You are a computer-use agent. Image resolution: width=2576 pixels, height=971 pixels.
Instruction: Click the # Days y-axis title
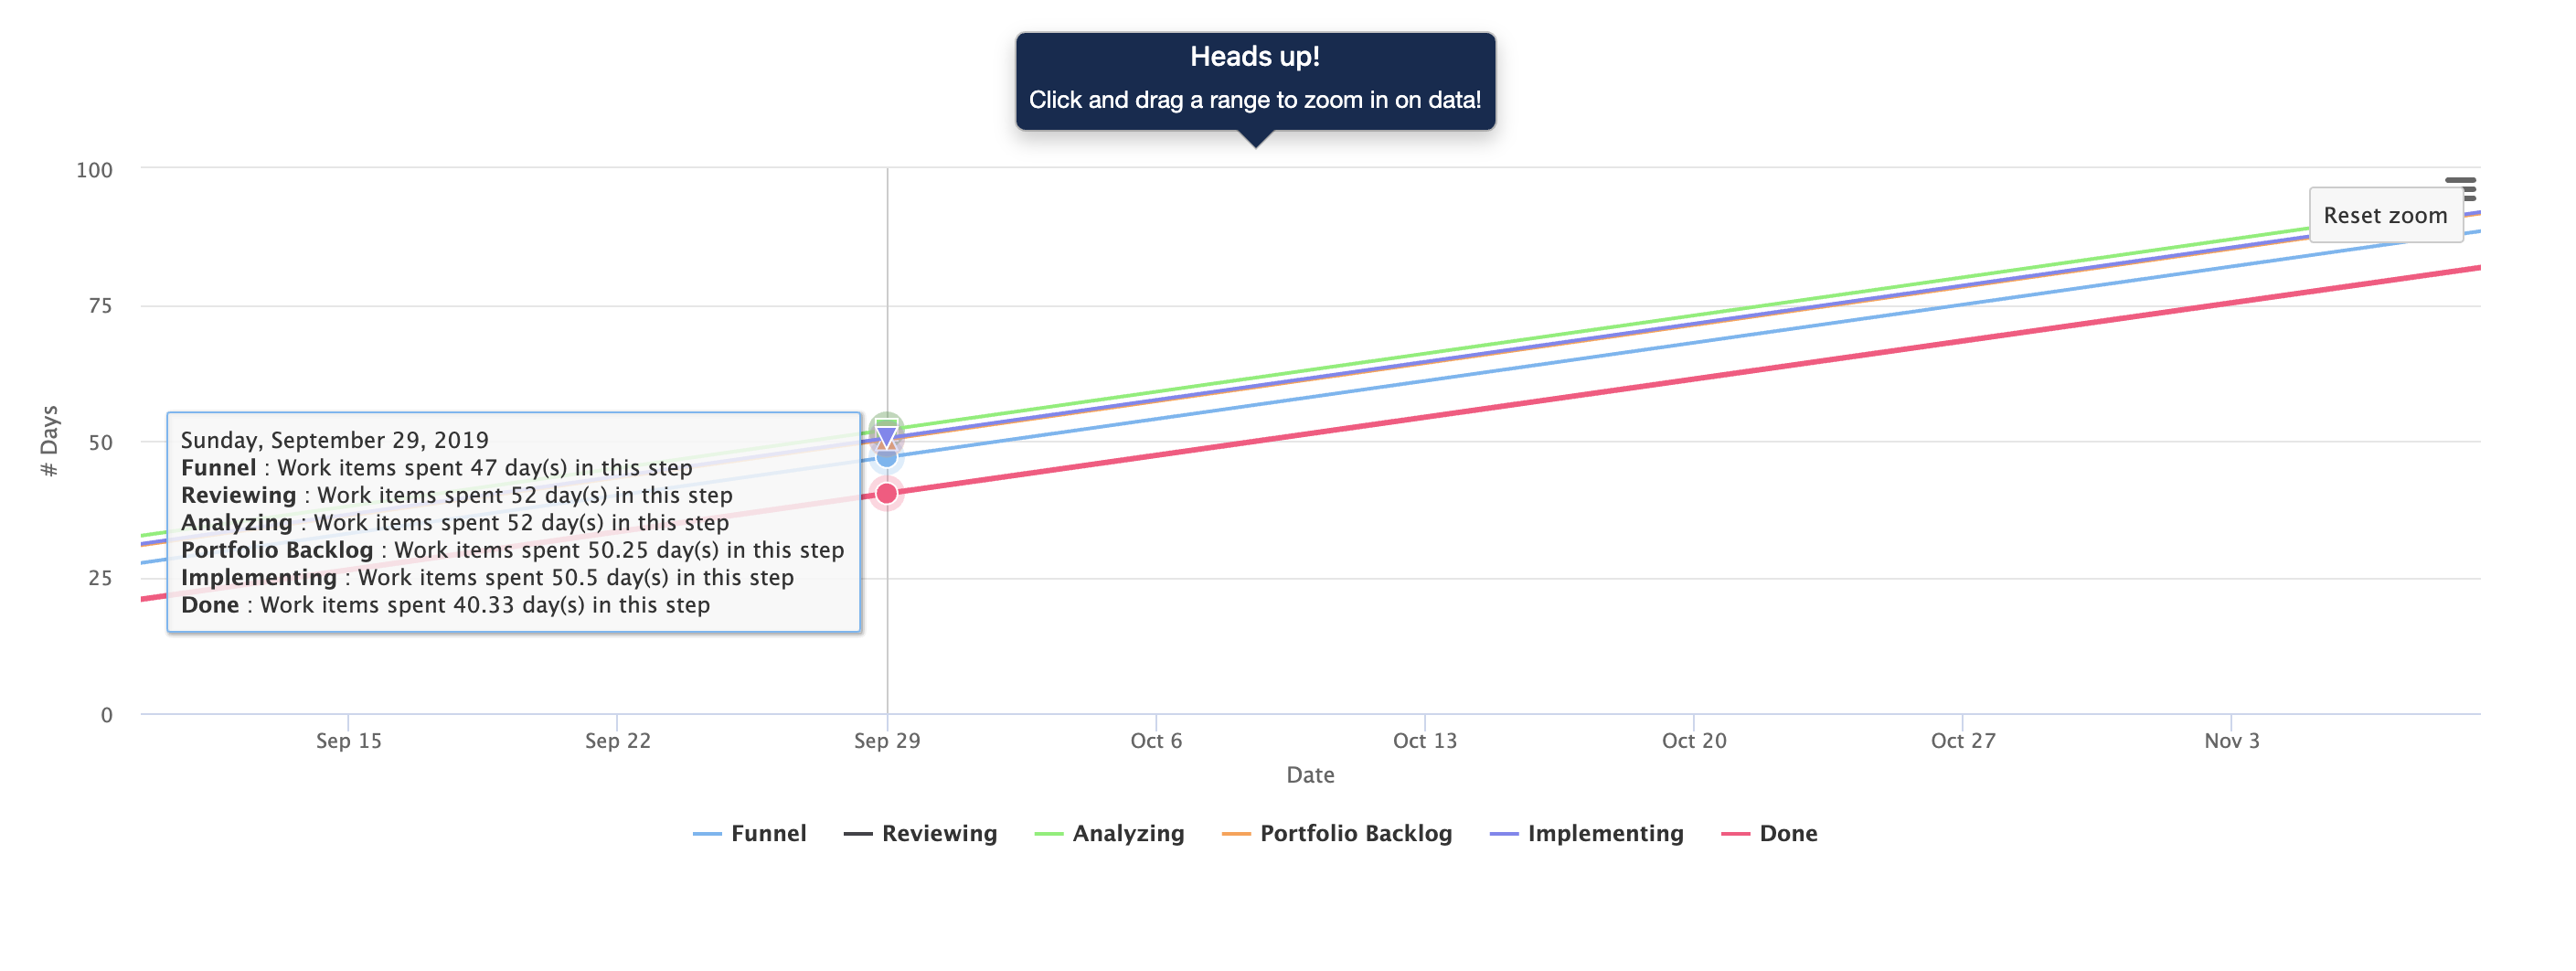[x=49, y=441]
